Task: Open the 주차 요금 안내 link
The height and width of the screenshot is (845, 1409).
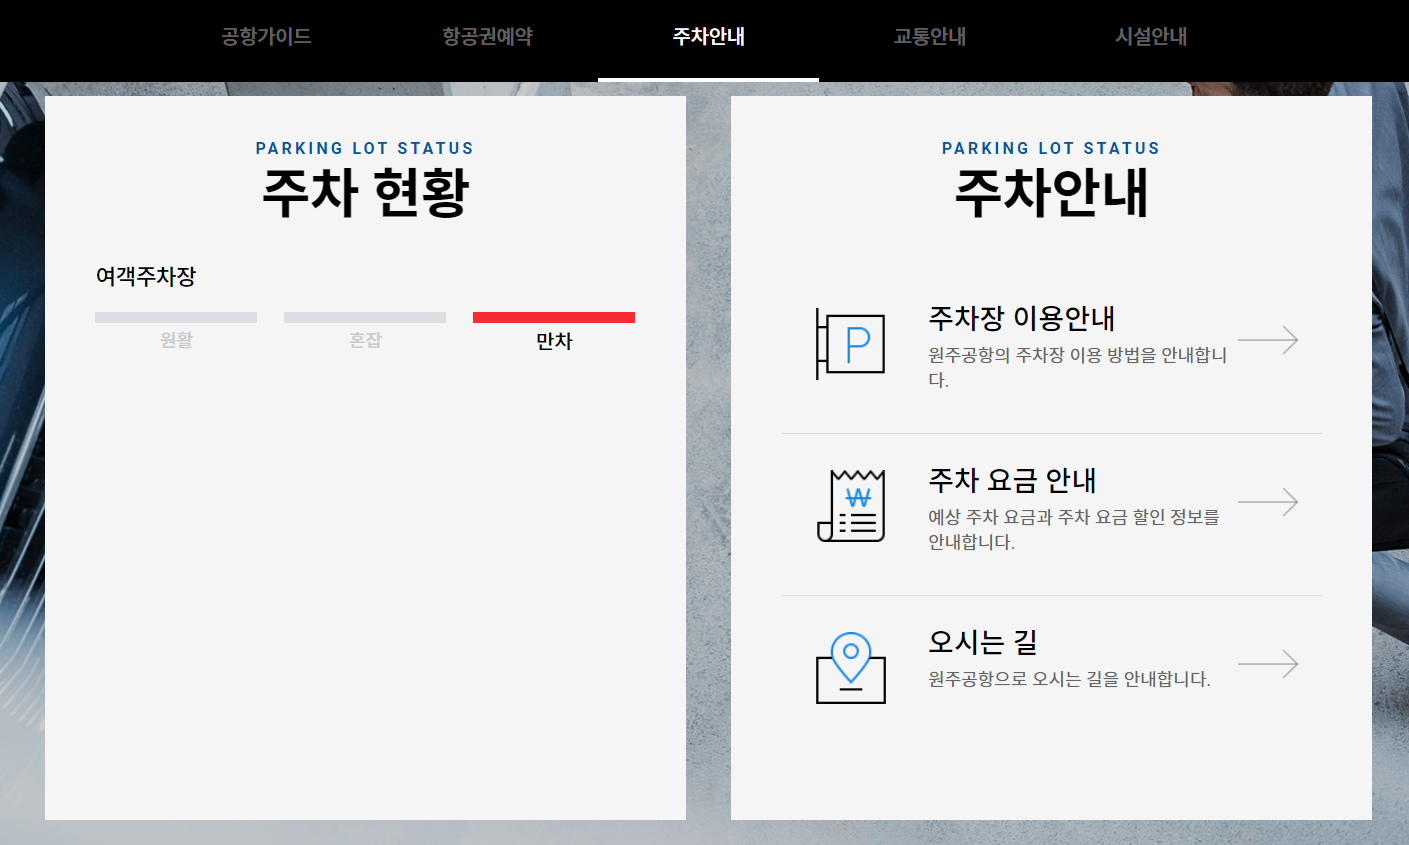Action: coord(1010,480)
